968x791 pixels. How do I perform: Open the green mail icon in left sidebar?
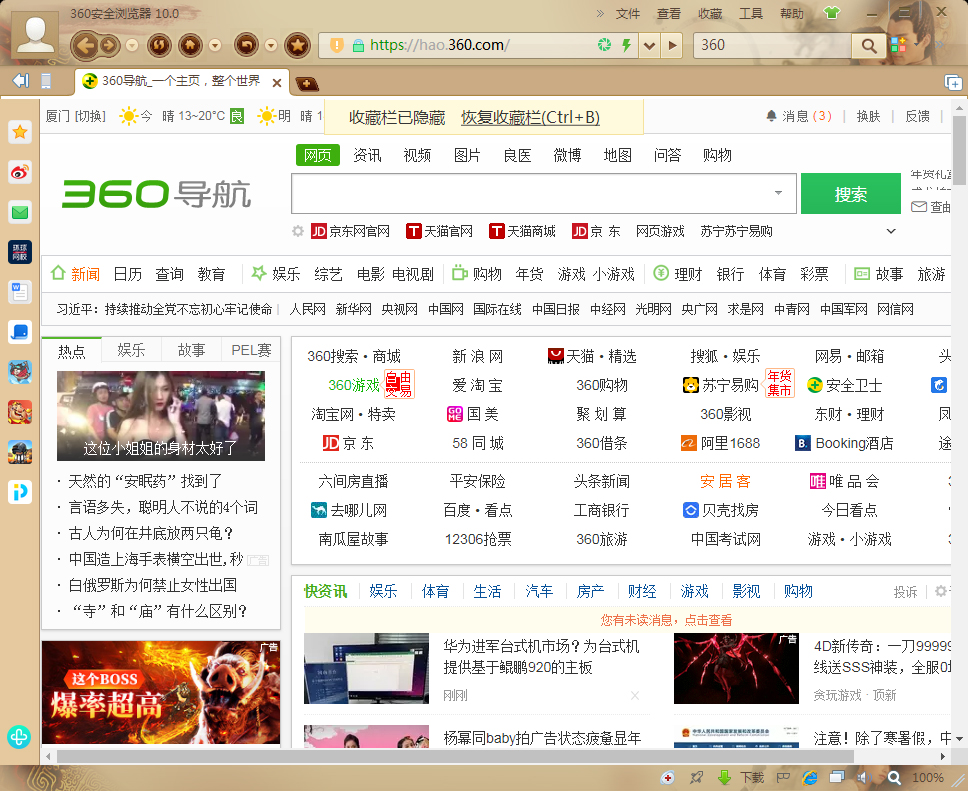(19, 212)
